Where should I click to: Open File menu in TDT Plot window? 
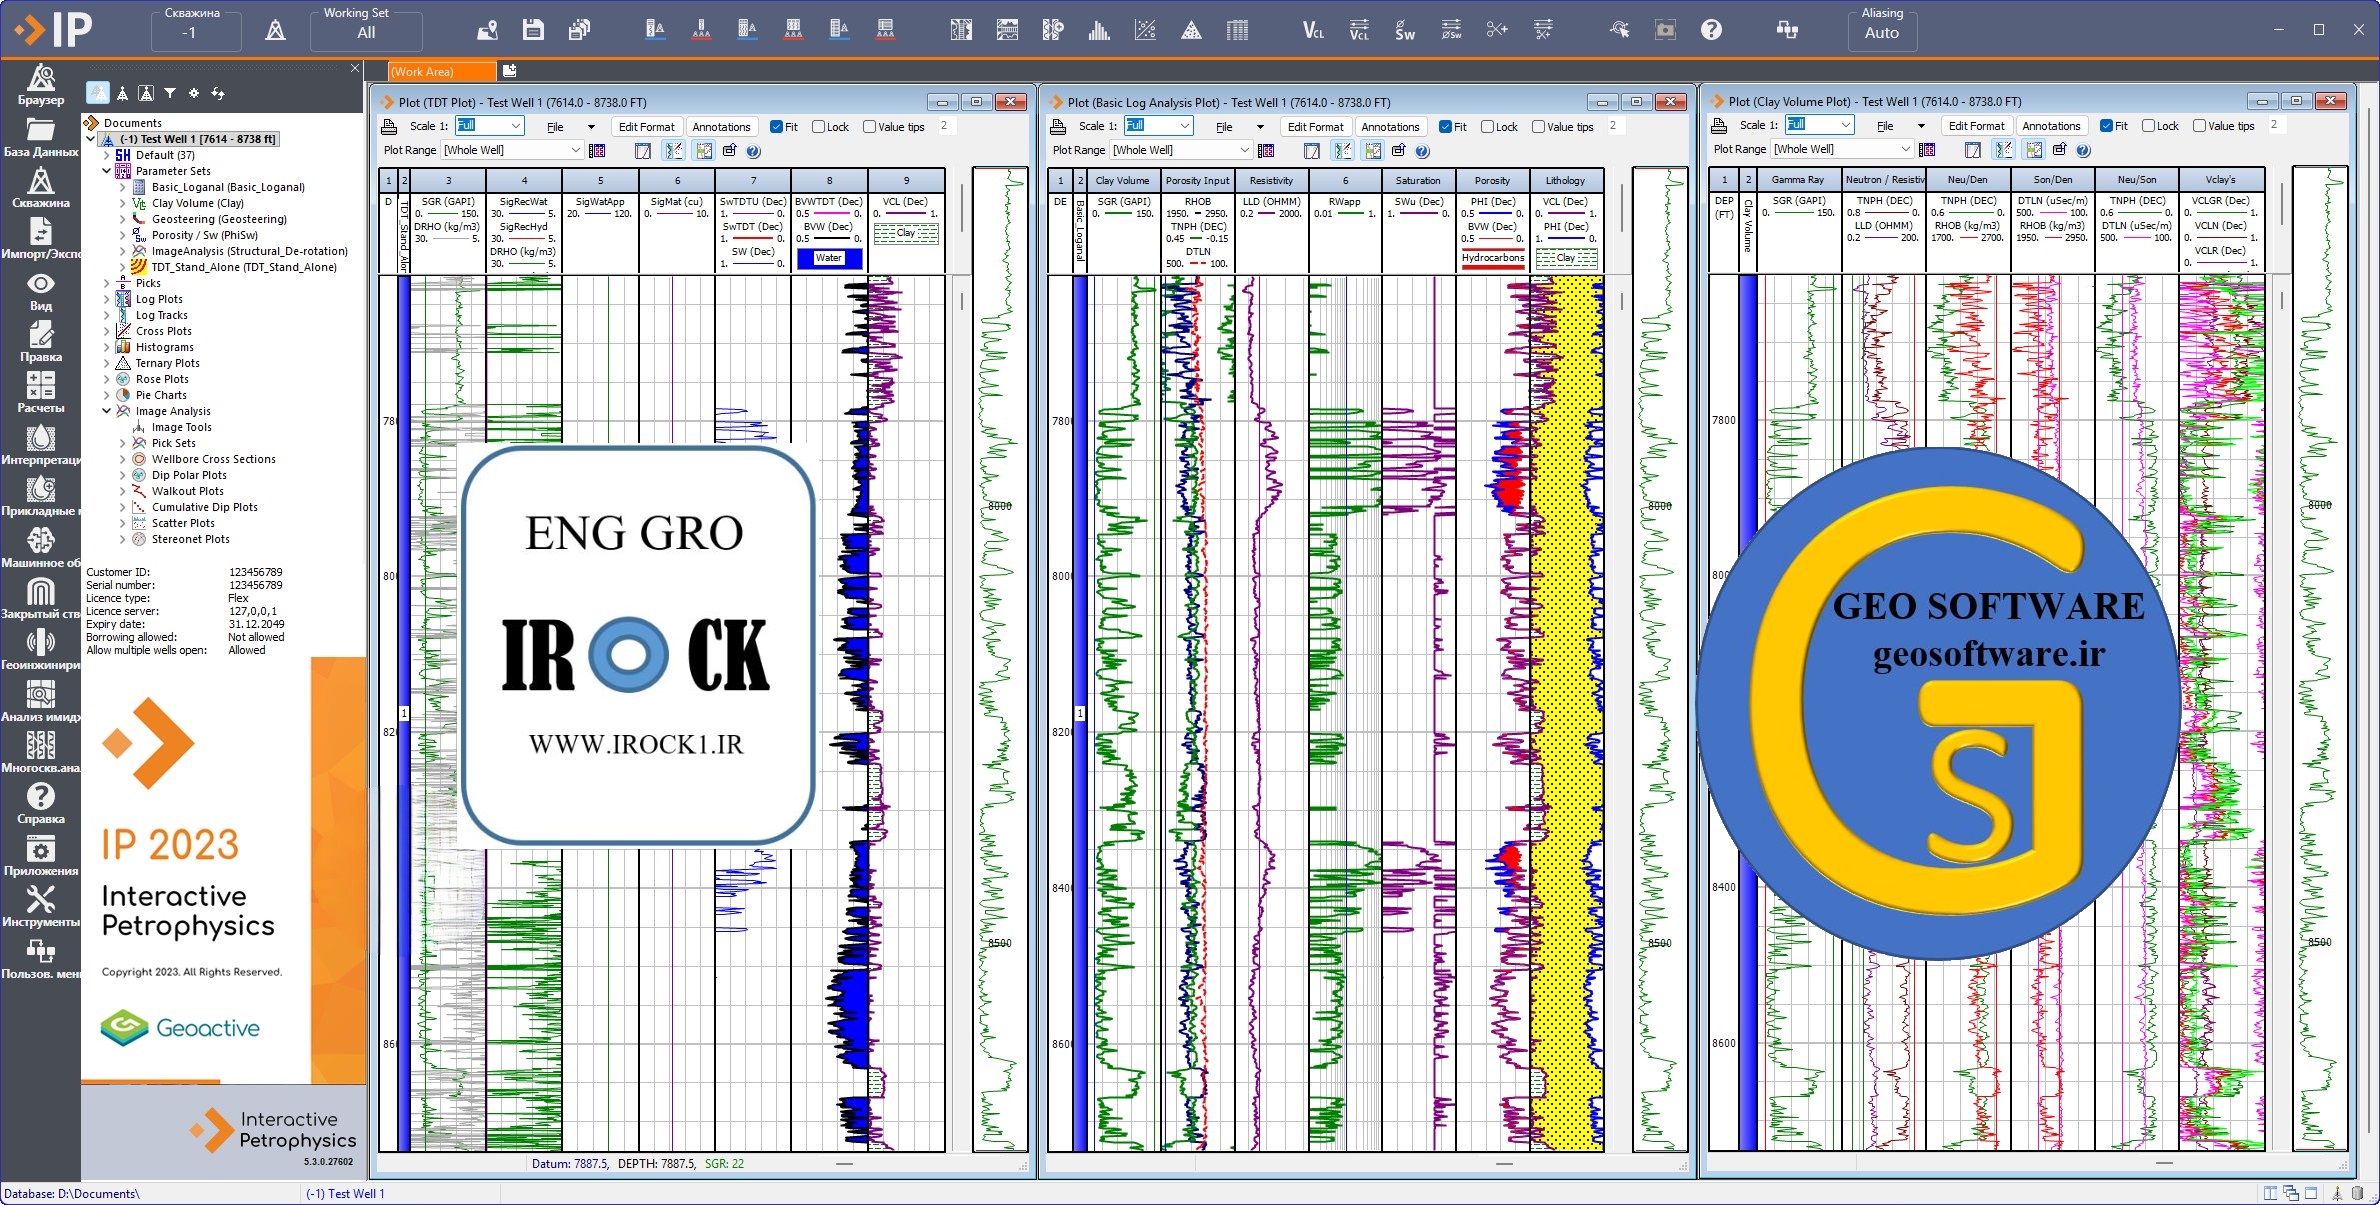pos(555,127)
